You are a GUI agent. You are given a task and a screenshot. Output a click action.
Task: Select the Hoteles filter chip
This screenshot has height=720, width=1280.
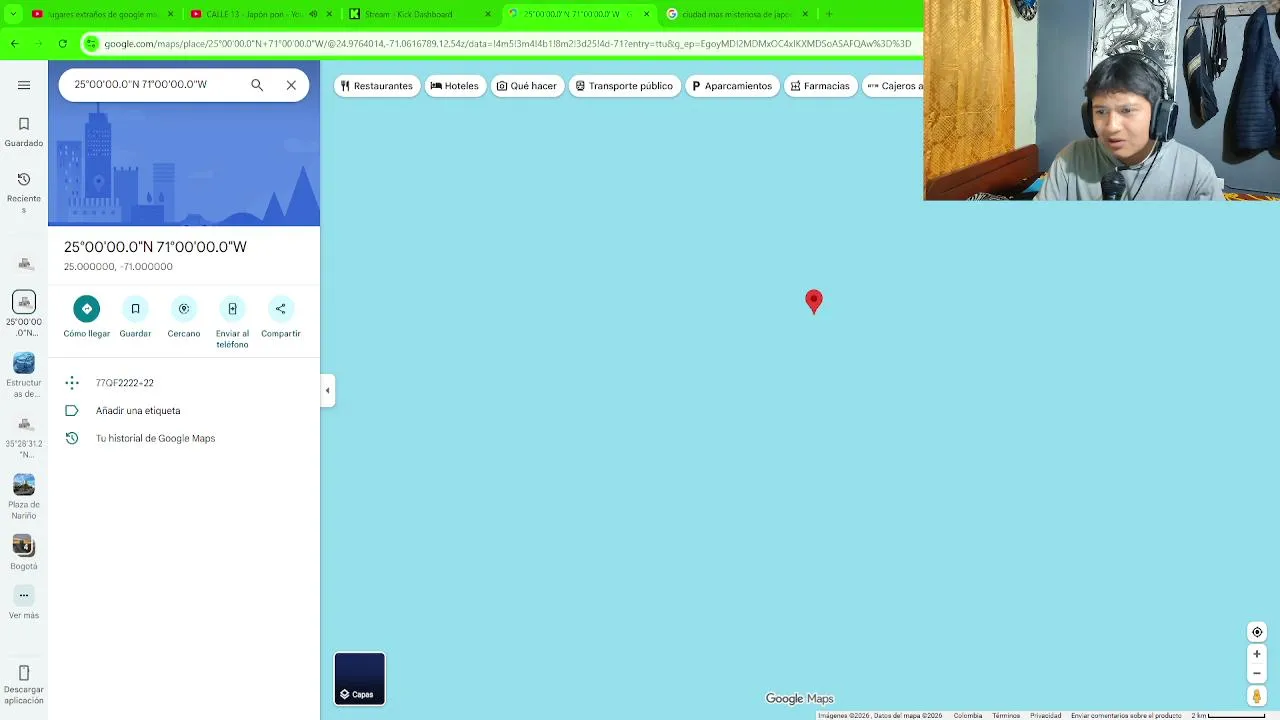(454, 86)
